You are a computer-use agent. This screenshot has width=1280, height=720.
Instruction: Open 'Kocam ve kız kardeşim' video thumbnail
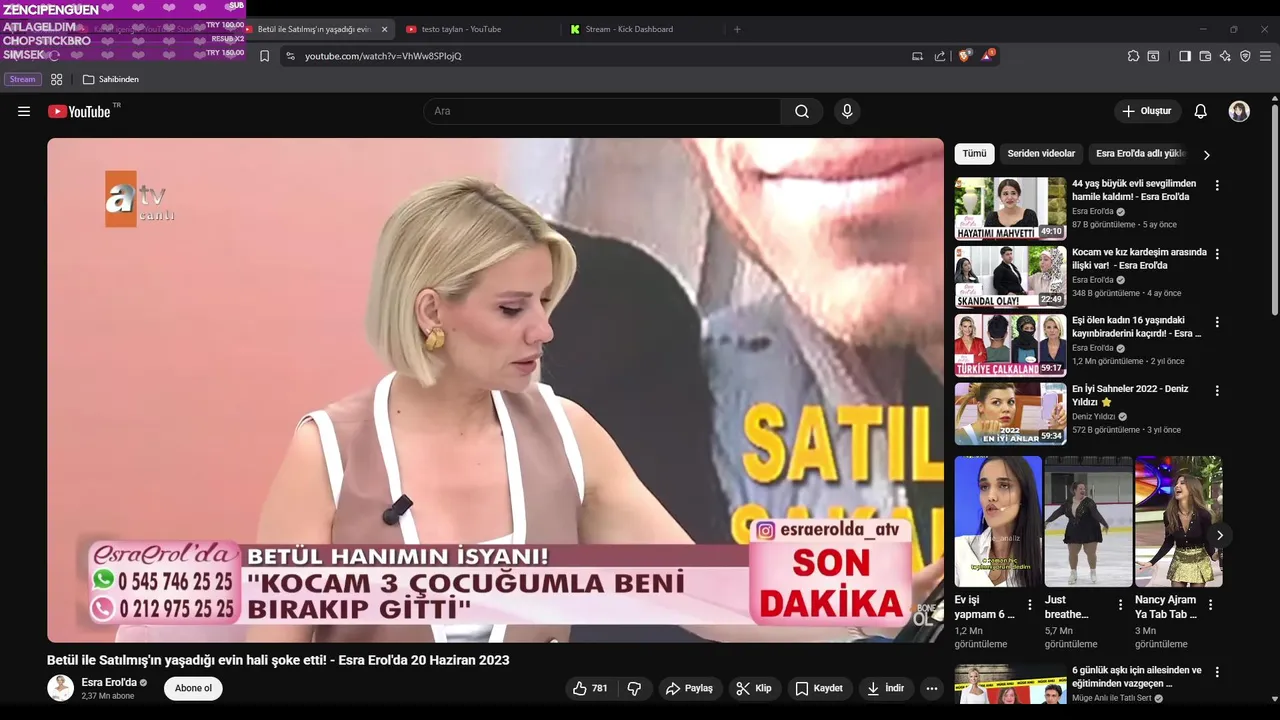[x=1010, y=277]
